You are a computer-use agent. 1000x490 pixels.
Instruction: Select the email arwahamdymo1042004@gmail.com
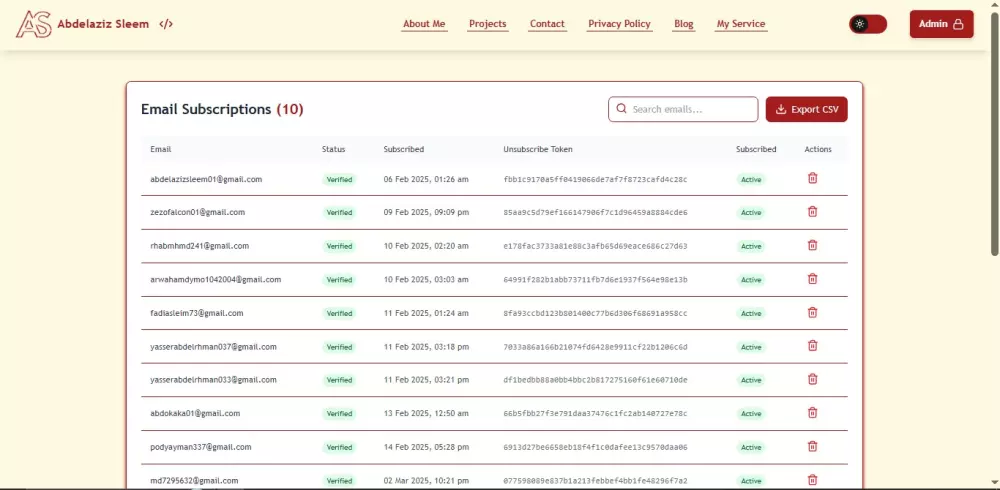[x=216, y=279]
